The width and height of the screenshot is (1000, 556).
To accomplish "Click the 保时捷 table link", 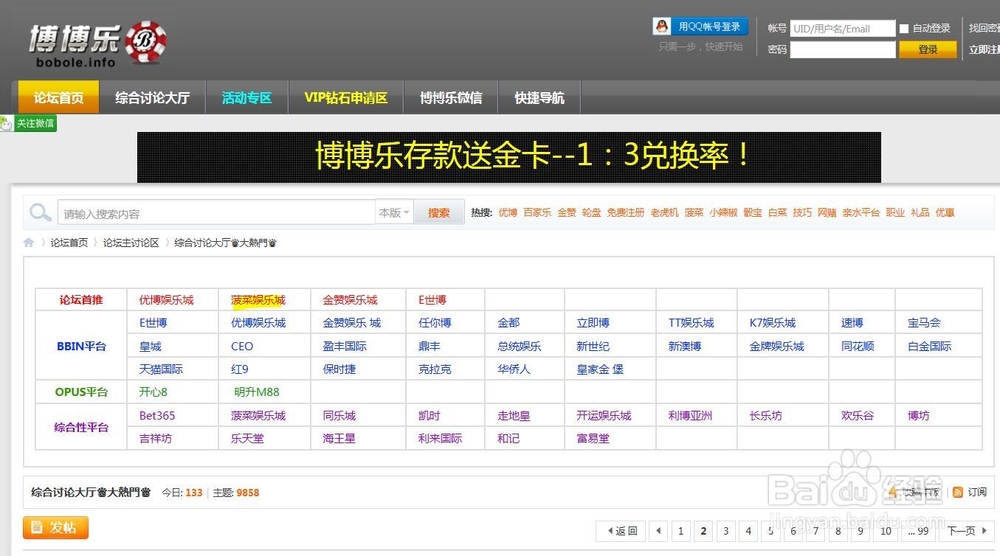I will [x=339, y=369].
